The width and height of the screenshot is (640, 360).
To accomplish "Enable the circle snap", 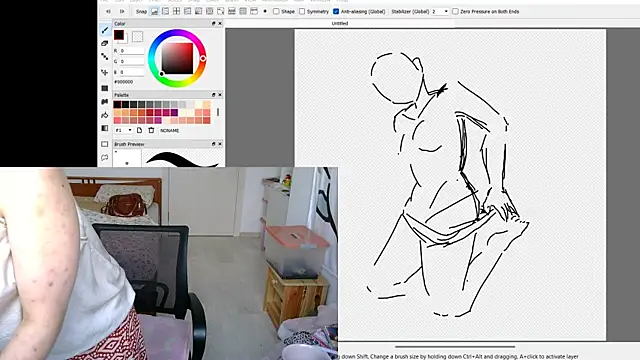I will click(x=210, y=11).
